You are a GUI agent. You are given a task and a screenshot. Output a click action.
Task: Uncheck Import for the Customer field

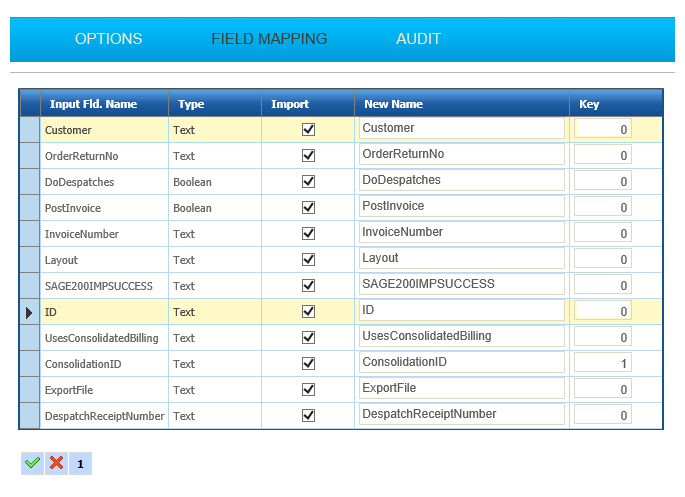pos(308,130)
